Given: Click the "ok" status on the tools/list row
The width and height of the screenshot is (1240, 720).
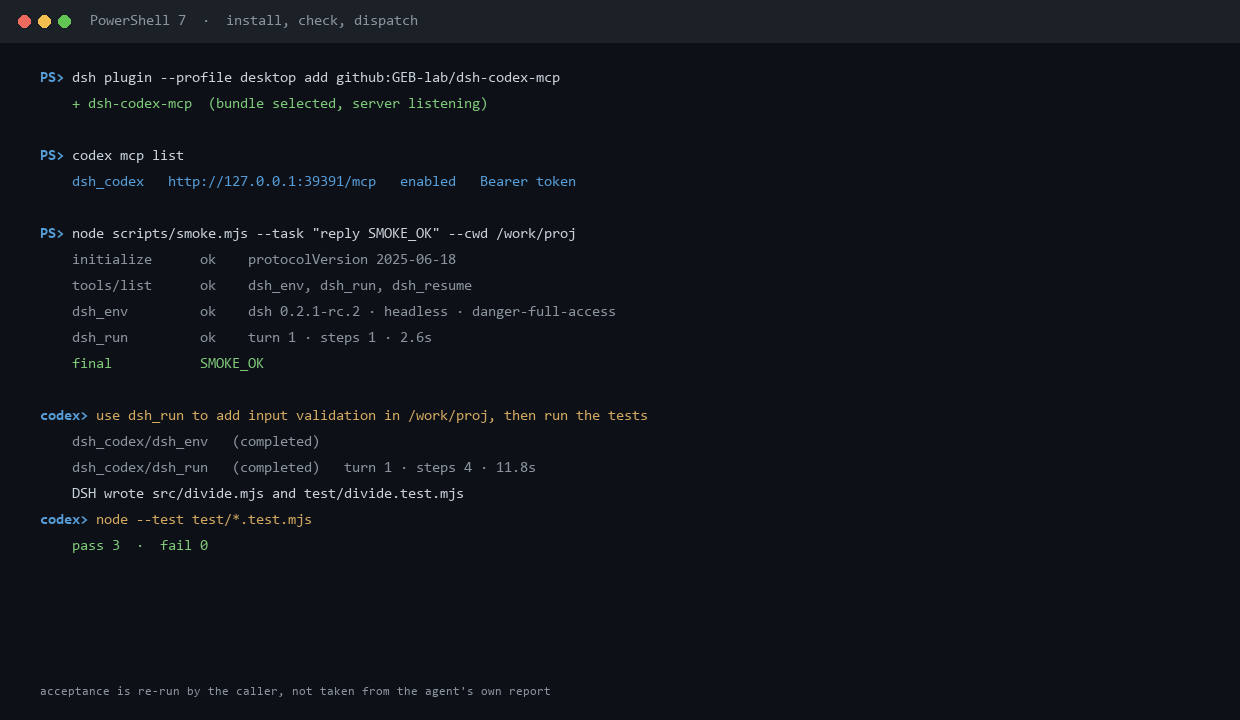Looking at the screenshot, I should (x=208, y=286).
